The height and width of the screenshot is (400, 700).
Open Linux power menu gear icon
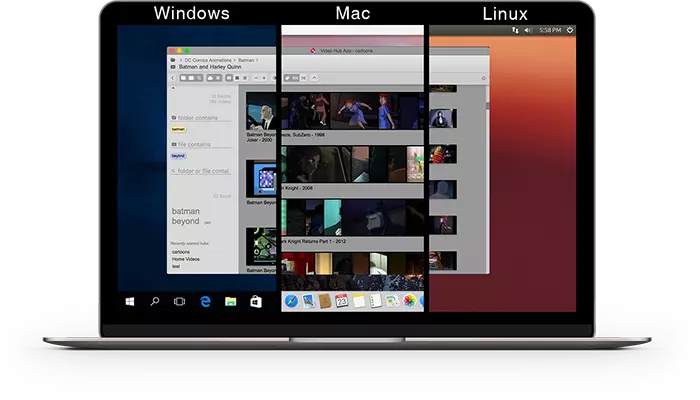click(x=570, y=30)
